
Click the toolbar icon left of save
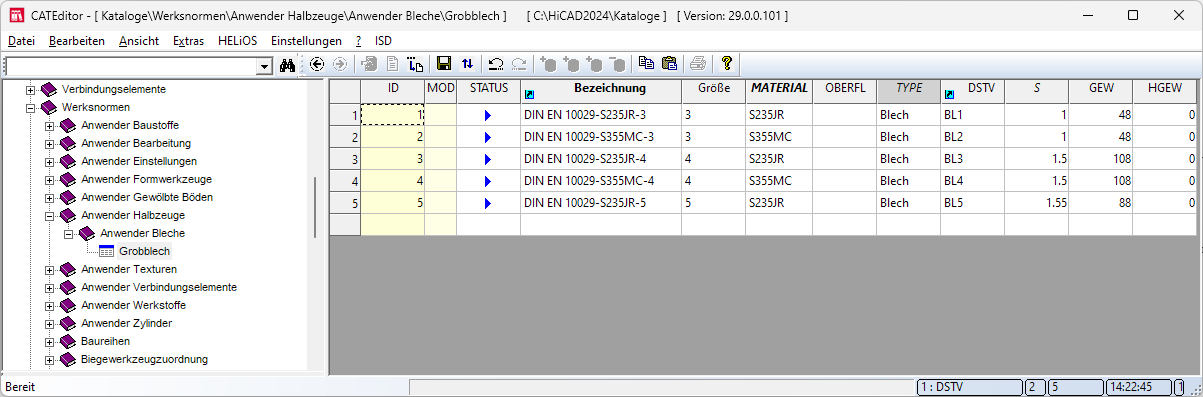[416, 64]
